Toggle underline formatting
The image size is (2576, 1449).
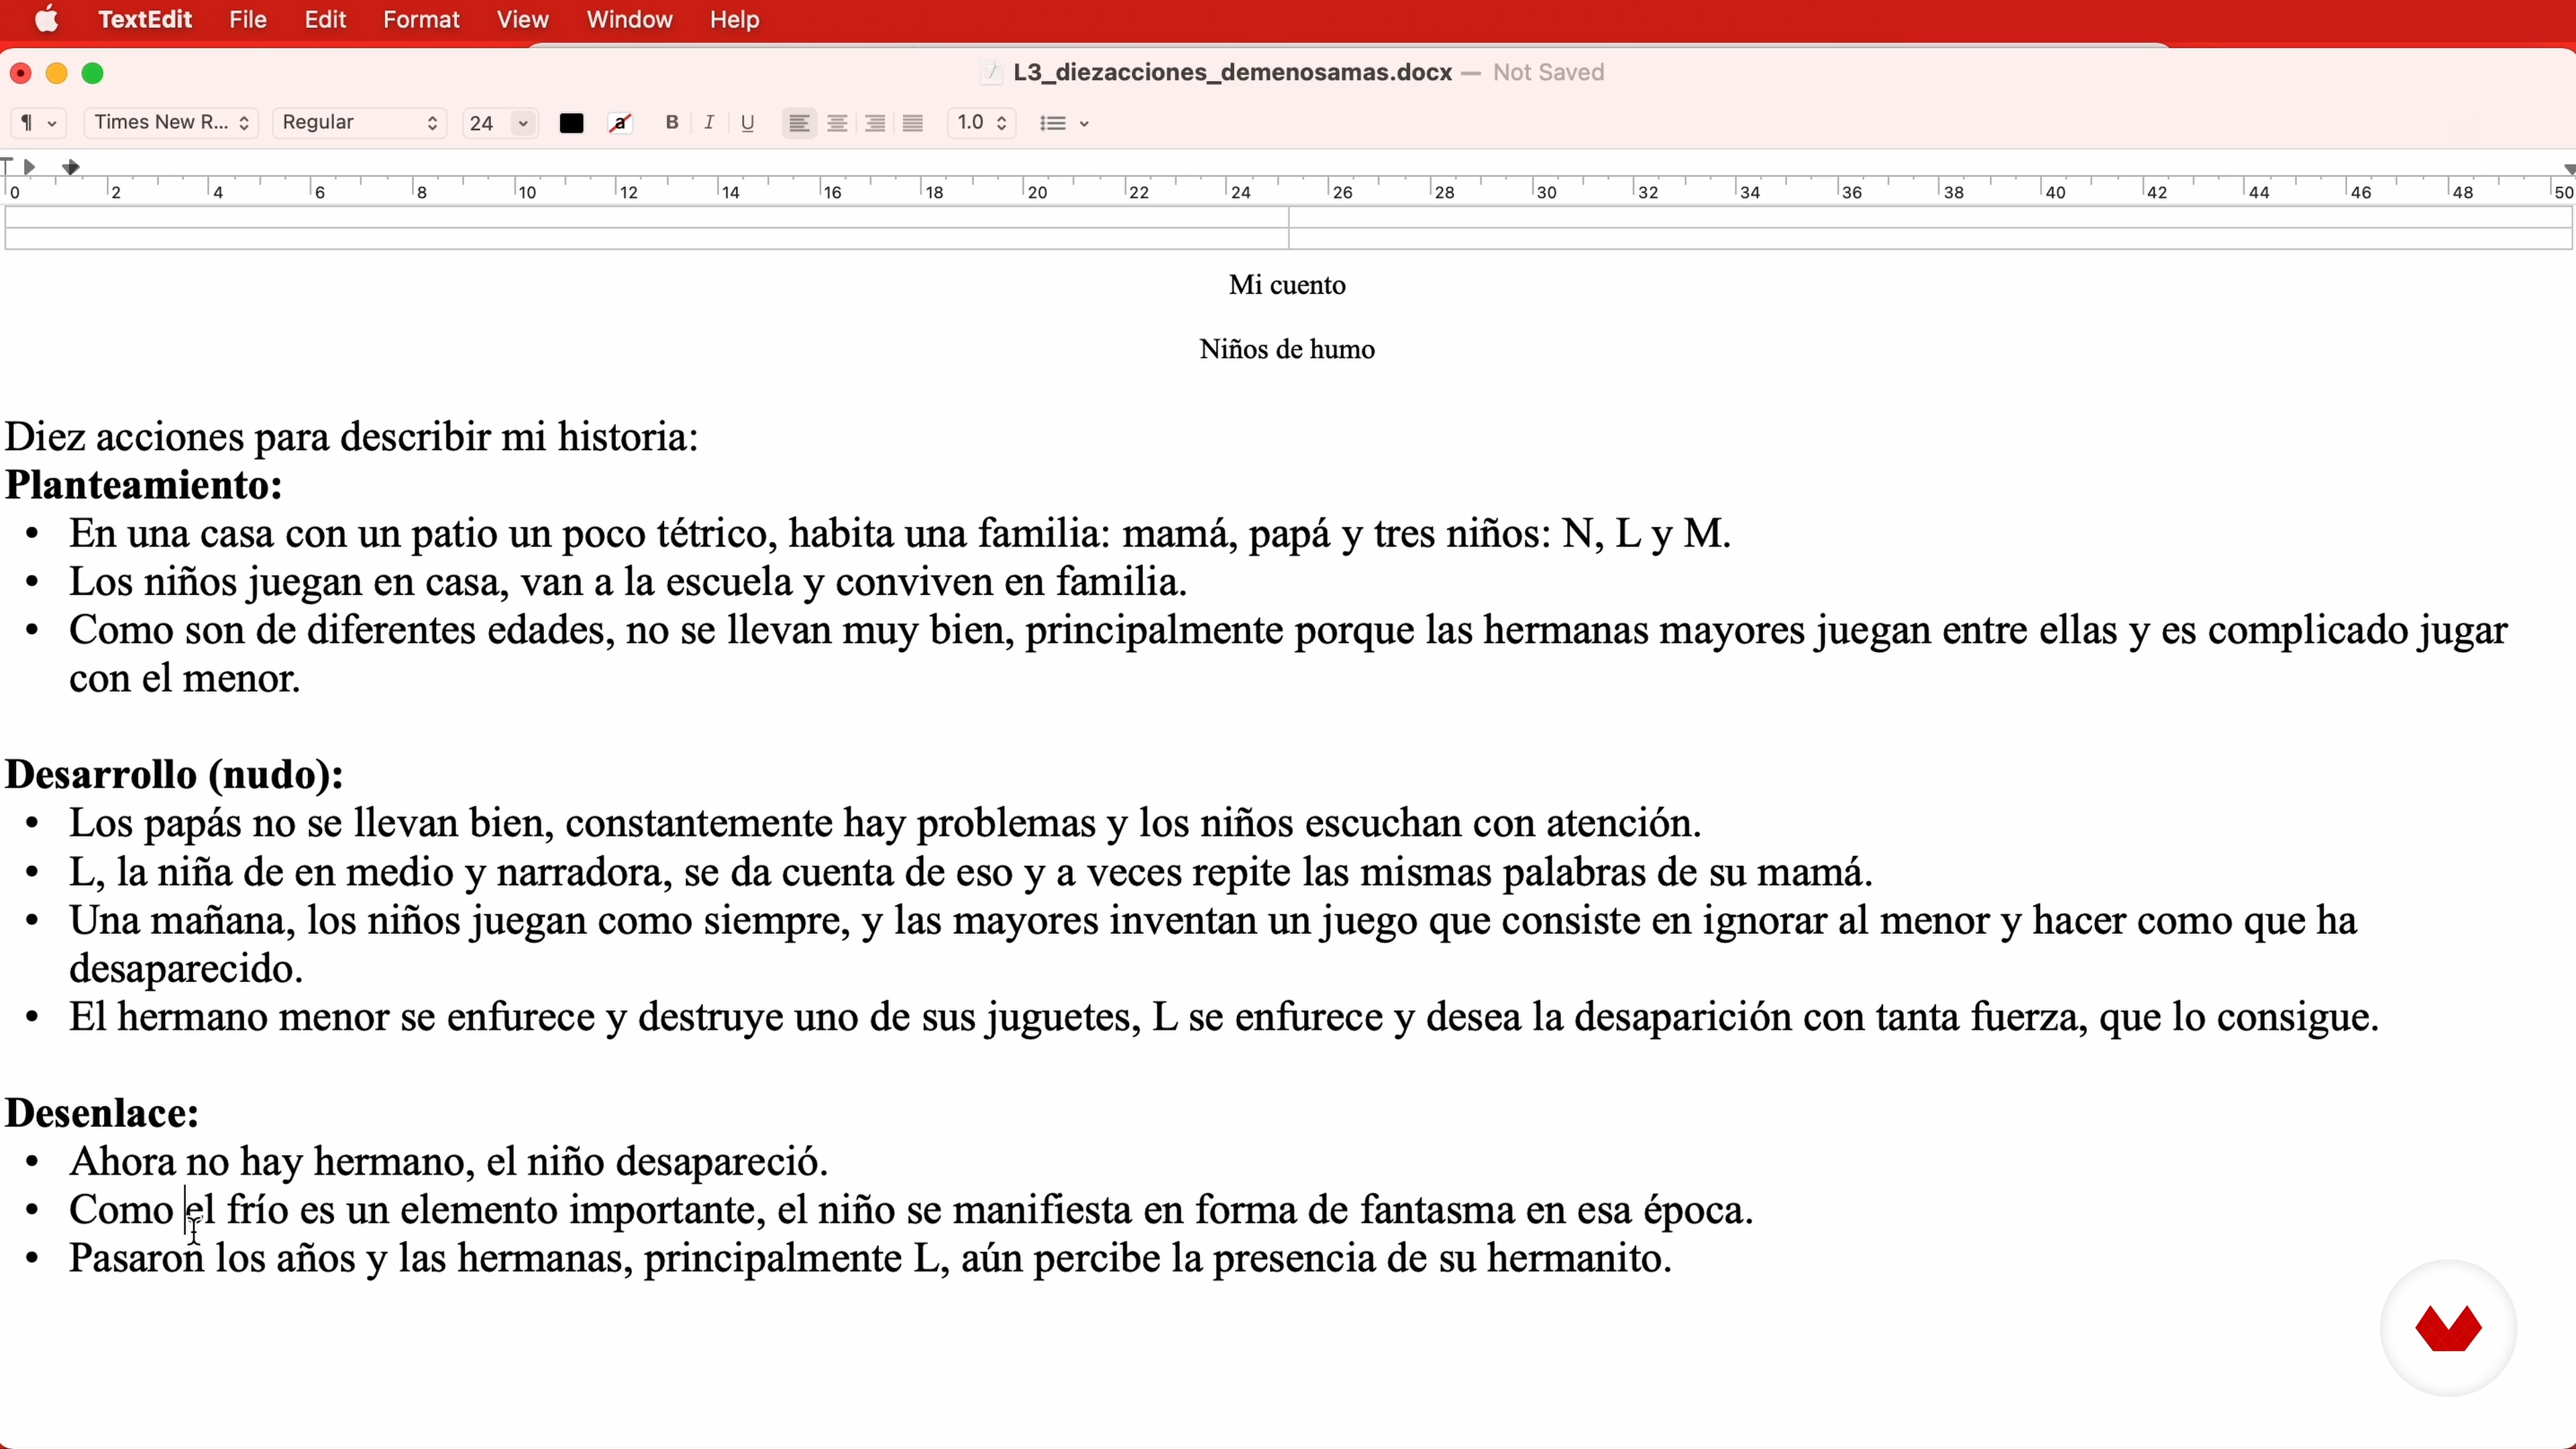click(747, 122)
